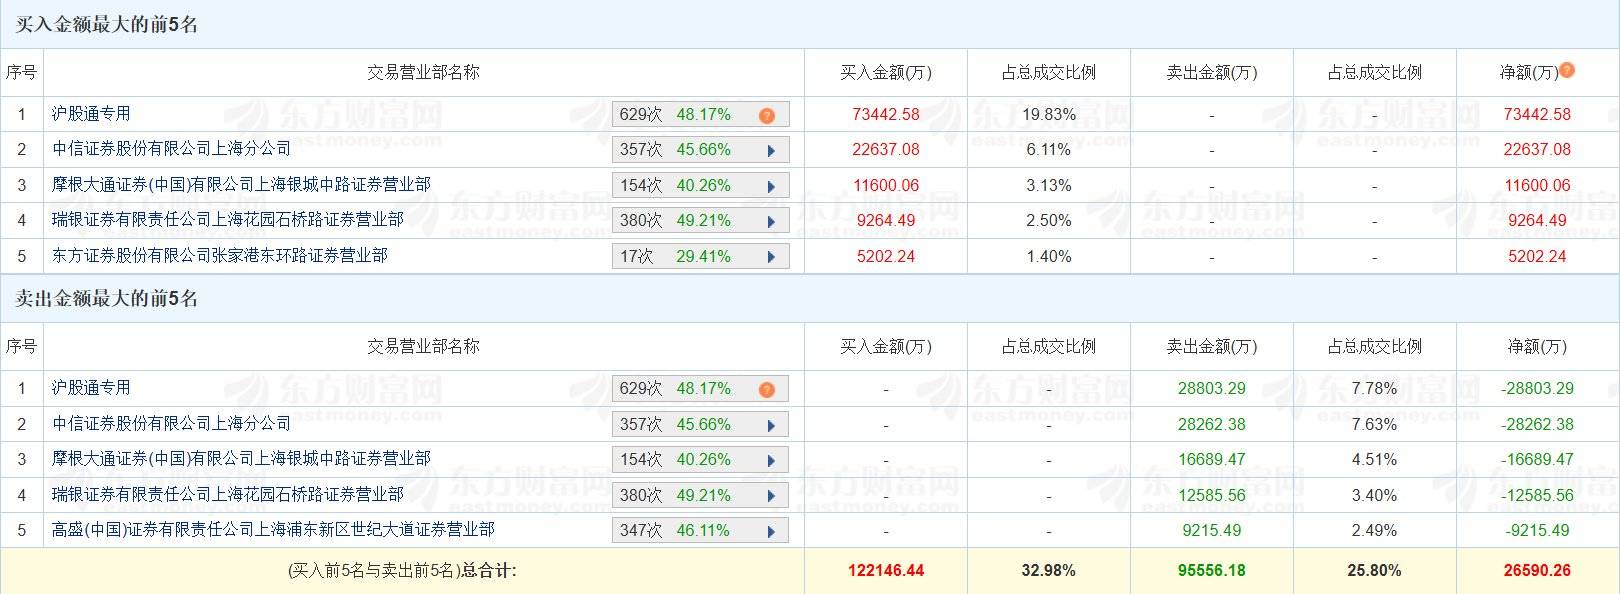Click the blue arrow icon on 瑞银证券 sell row
The height and width of the screenshot is (594, 1620).
pos(770,494)
